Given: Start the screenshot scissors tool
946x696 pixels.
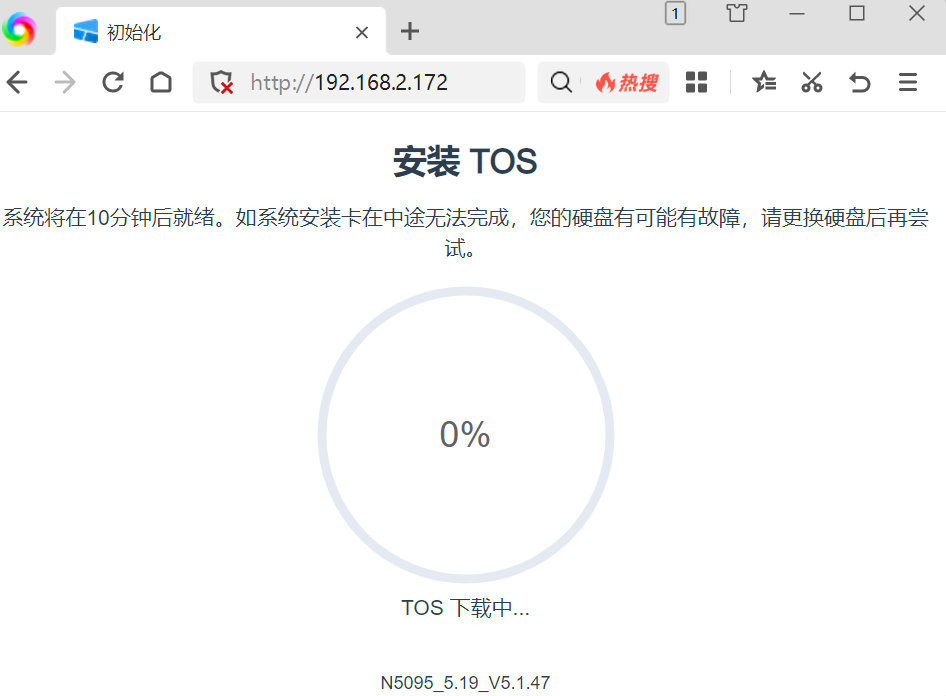Looking at the screenshot, I should click(812, 82).
